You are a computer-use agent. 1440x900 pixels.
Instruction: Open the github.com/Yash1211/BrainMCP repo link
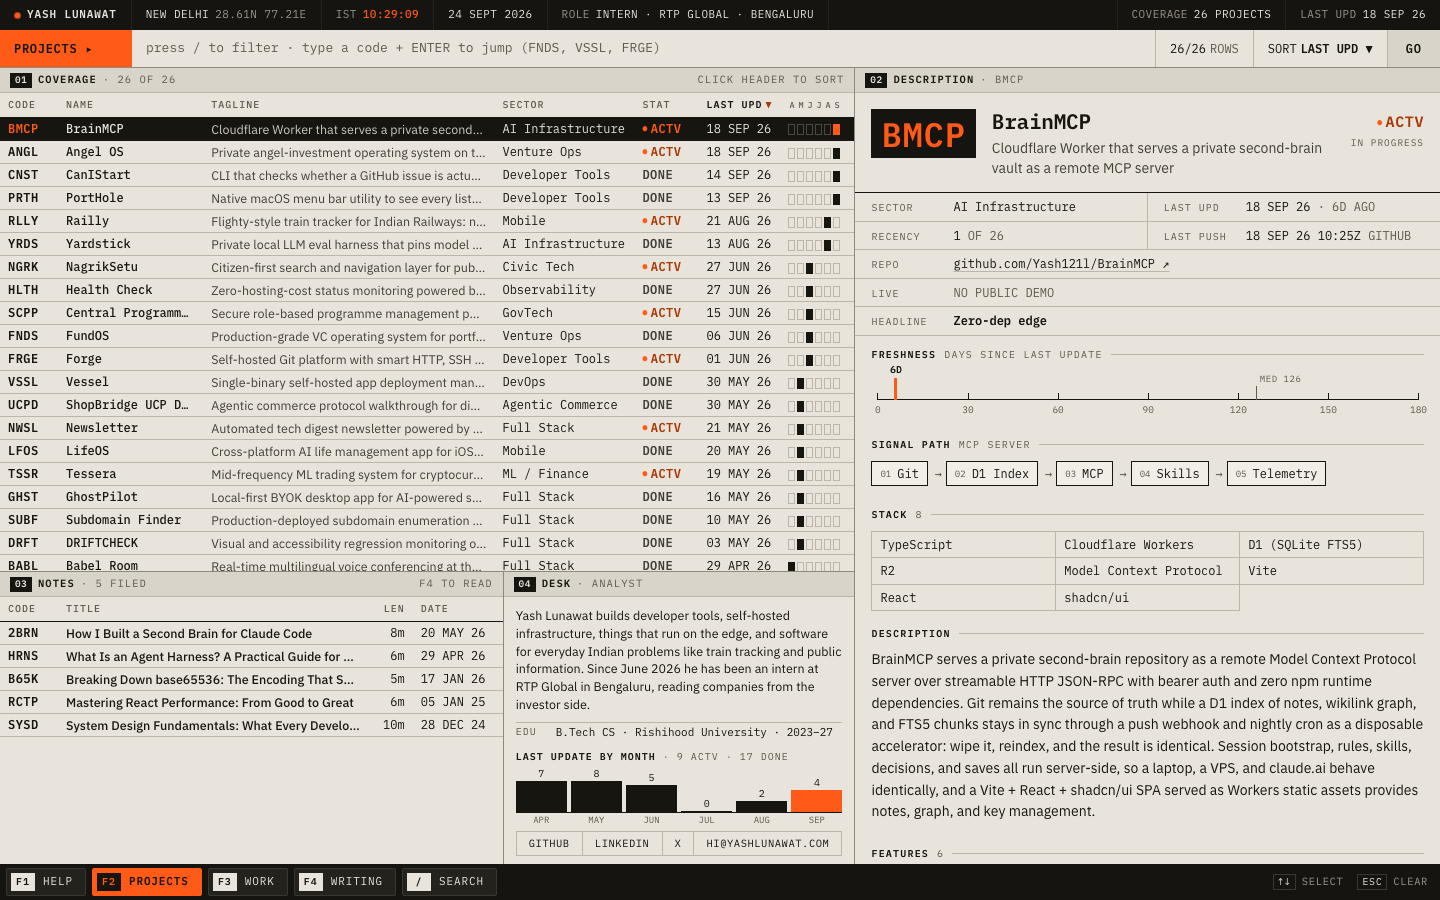click(1061, 264)
